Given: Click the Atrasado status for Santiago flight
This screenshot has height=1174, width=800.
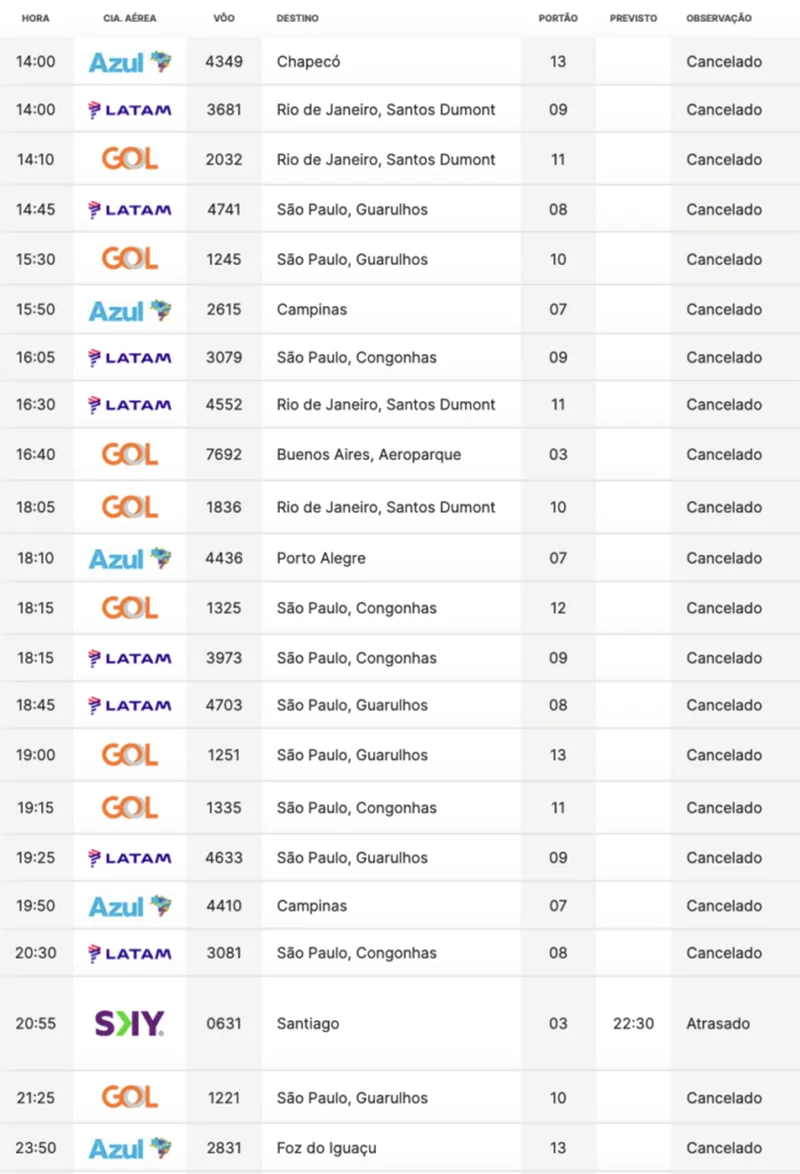Looking at the screenshot, I should (x=718, y=1023).
